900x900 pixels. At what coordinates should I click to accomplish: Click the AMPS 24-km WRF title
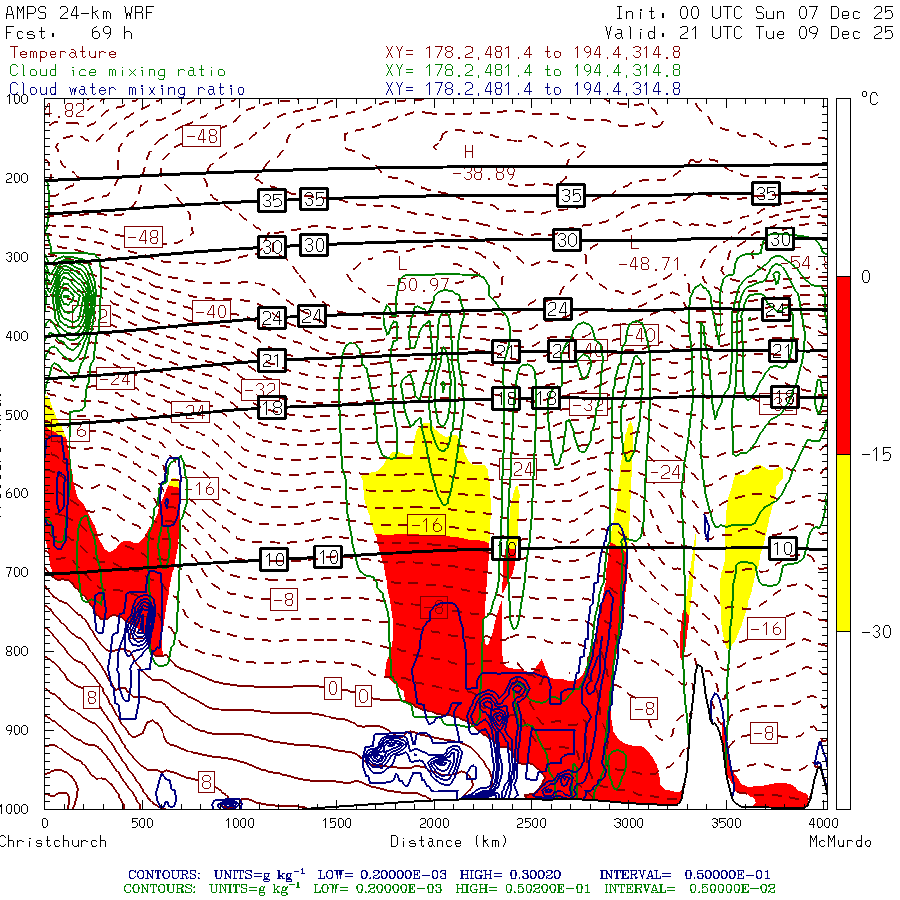75,14
